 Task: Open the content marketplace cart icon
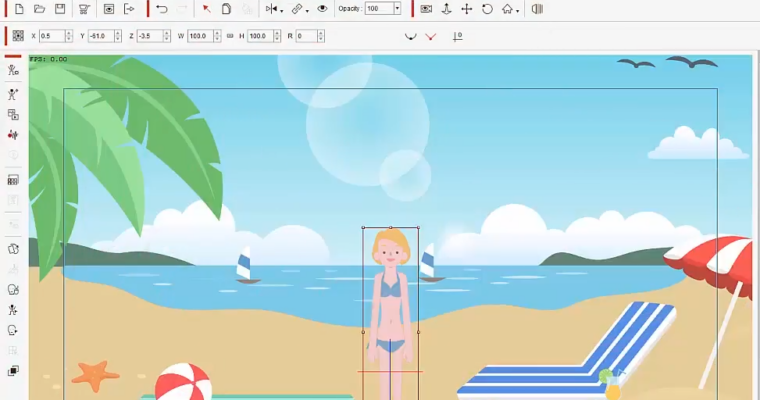[x=84, y=9]
